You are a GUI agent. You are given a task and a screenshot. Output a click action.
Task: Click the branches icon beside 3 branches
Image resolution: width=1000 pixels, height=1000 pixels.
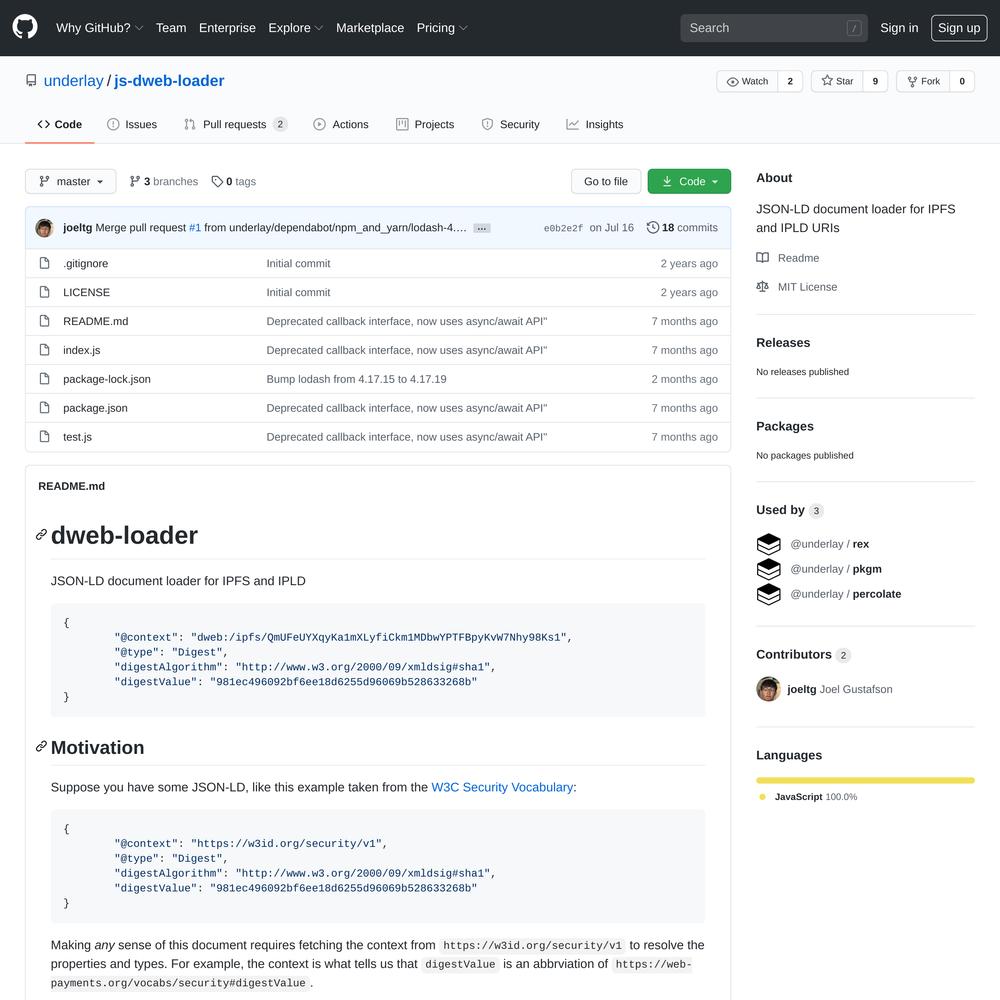[135, 182]
